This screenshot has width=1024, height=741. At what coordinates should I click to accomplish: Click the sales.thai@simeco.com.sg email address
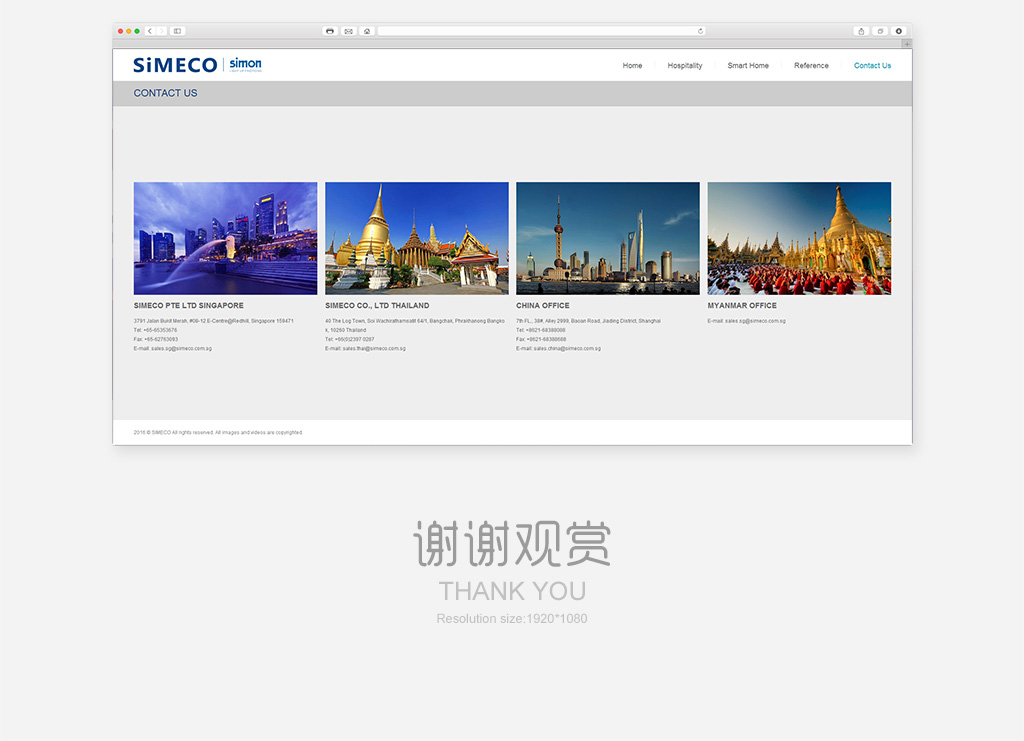[x=374, y=349]
